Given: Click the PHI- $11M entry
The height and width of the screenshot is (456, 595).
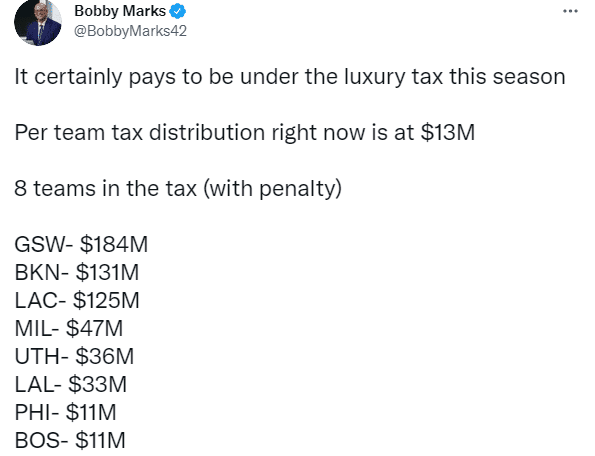Looking at the screenshot, I should pyautogui.click(x=65, y=412).
